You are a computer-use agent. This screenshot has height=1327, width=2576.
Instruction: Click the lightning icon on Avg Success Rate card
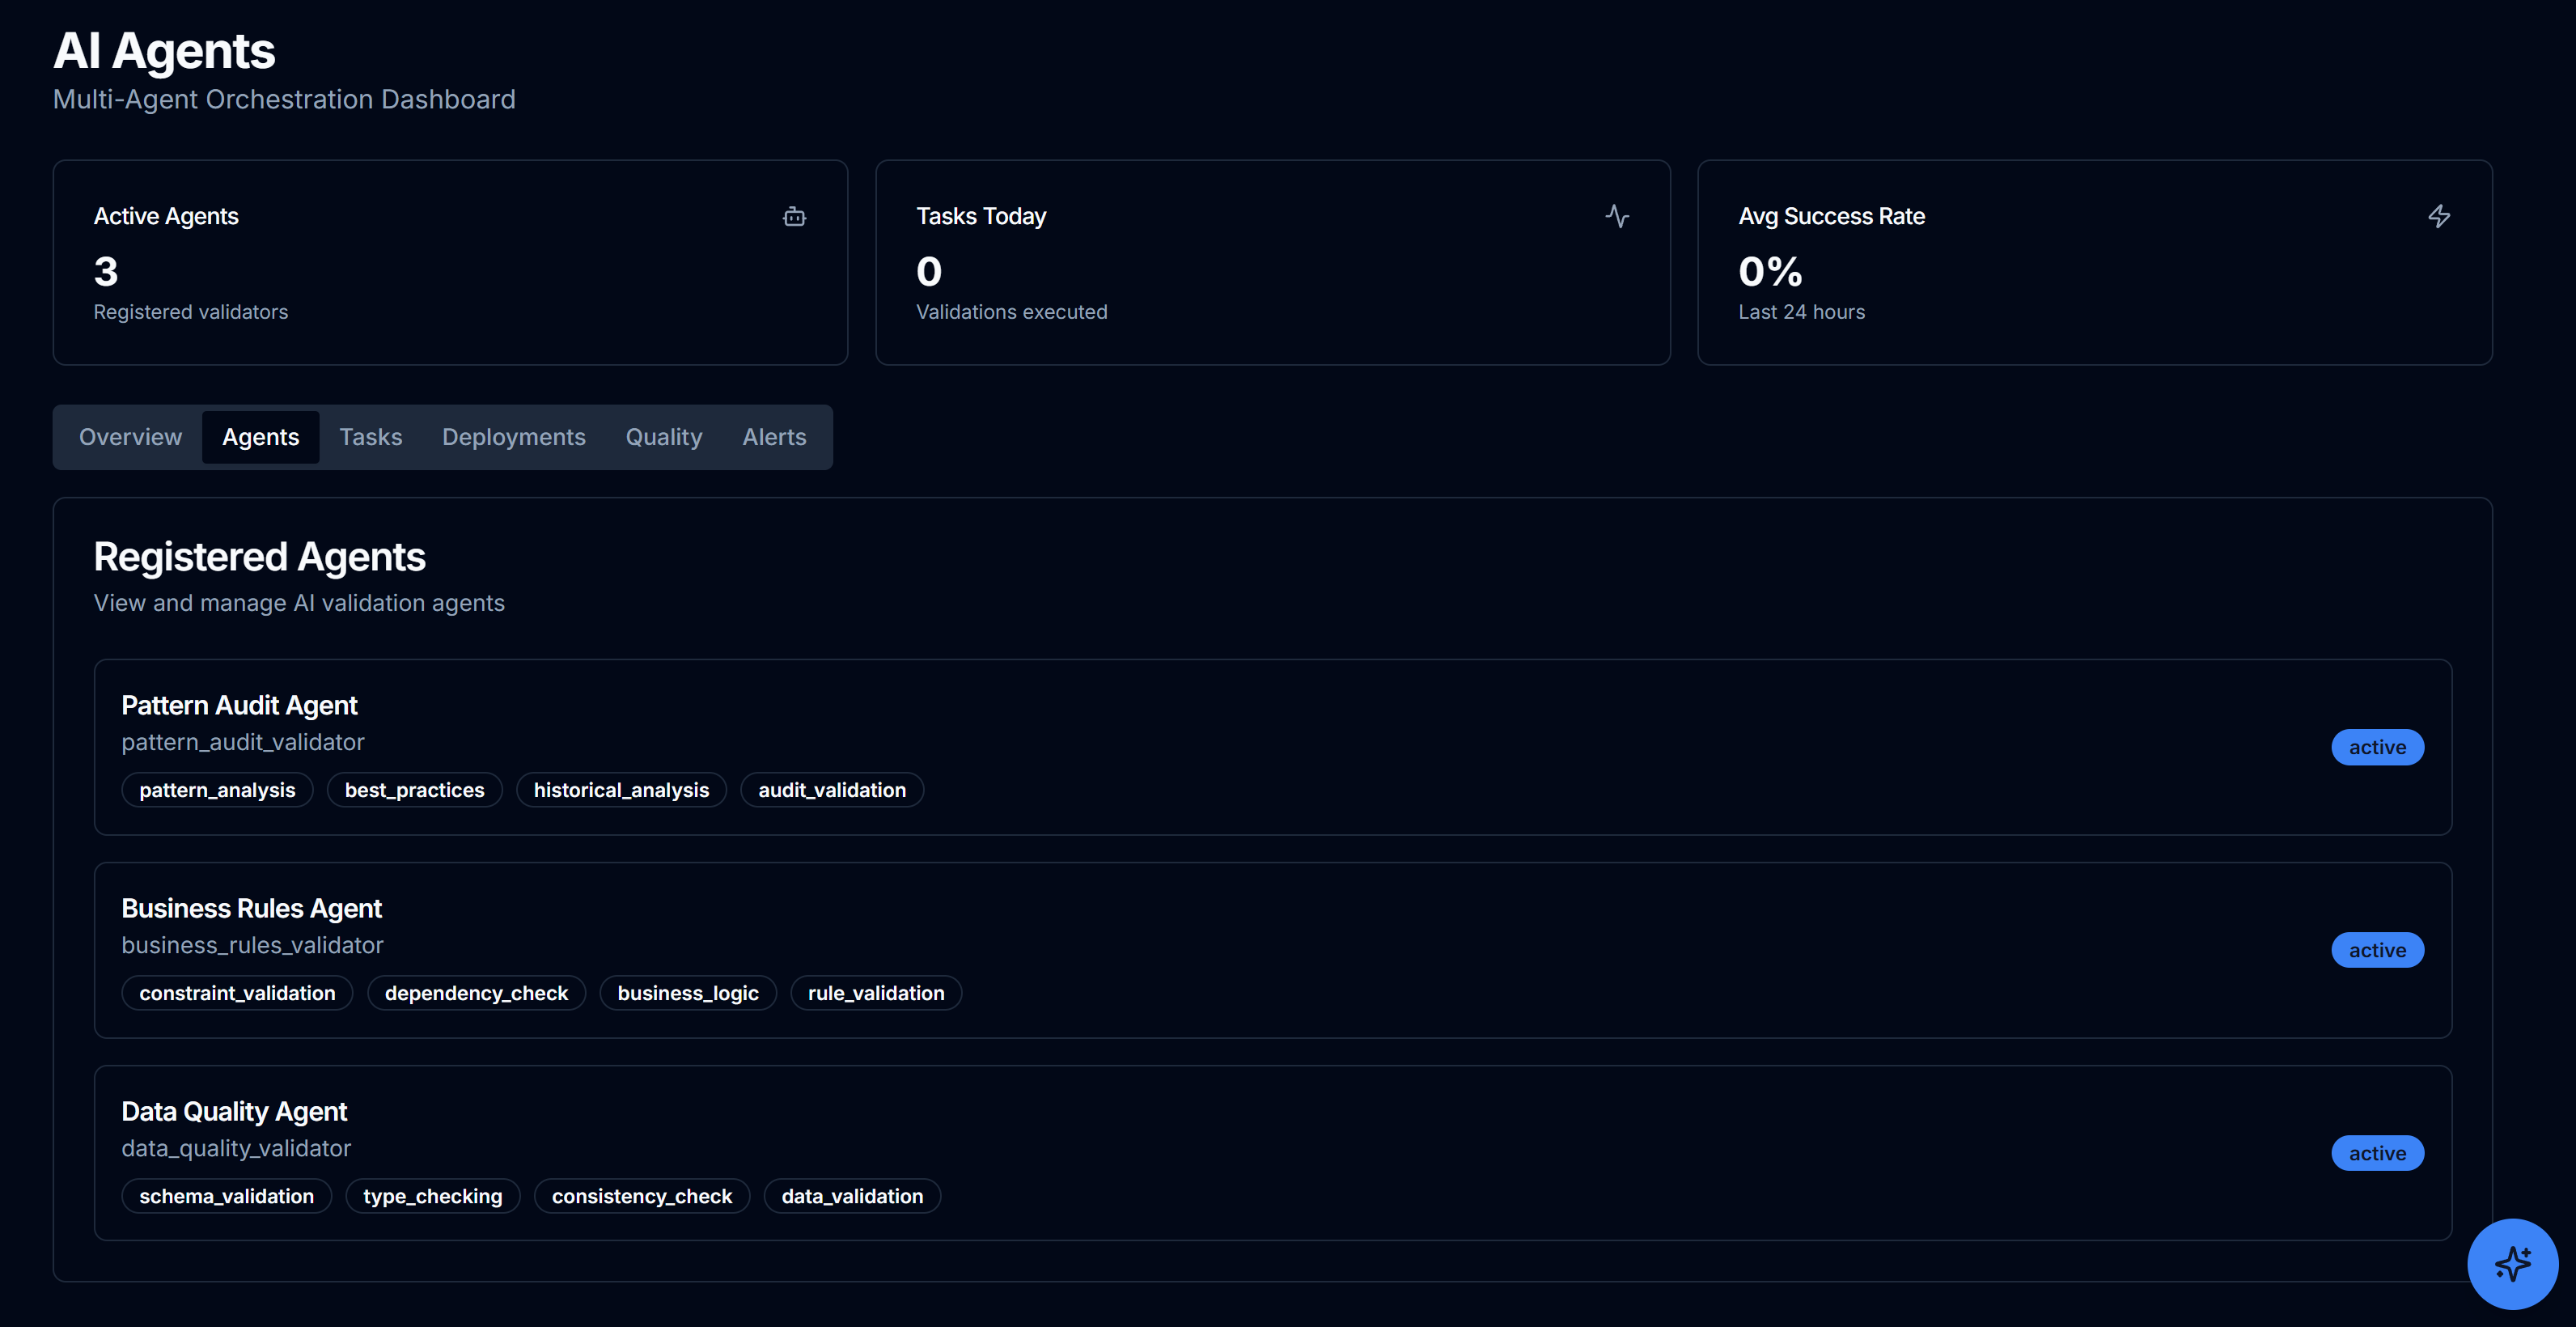pyautogui.click(x=2439, y=216)
